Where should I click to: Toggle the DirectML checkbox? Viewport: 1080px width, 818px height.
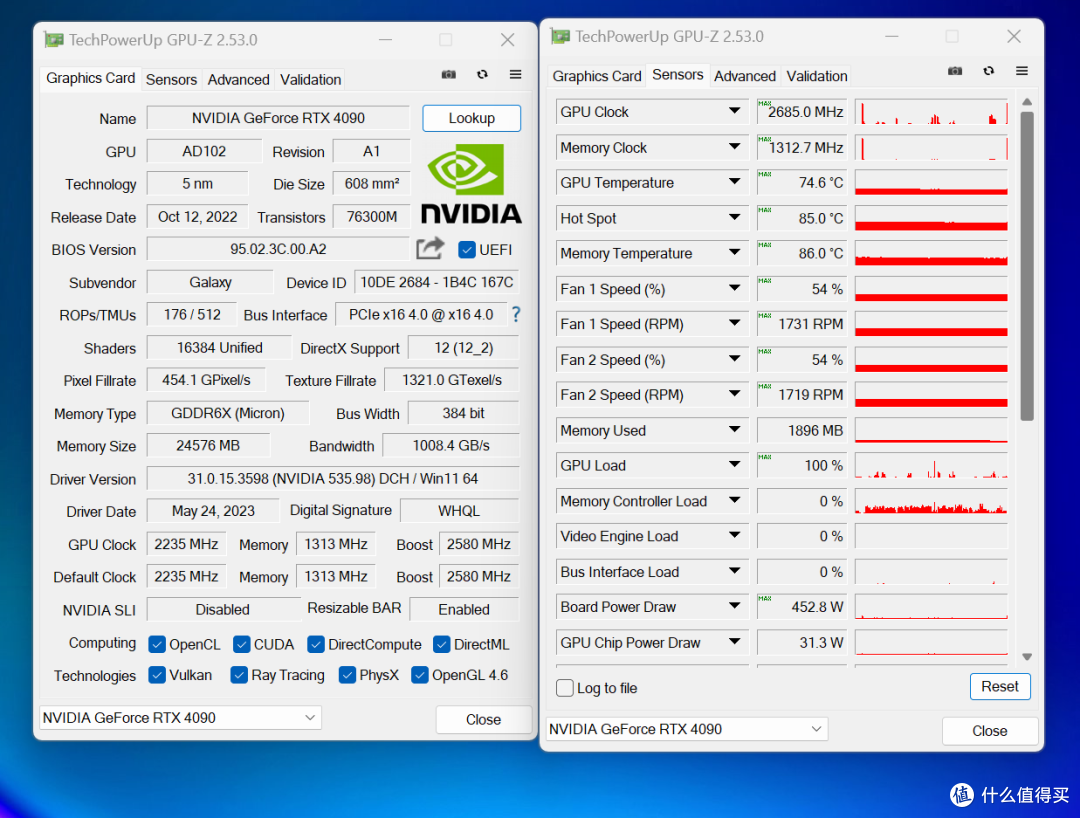441,644
